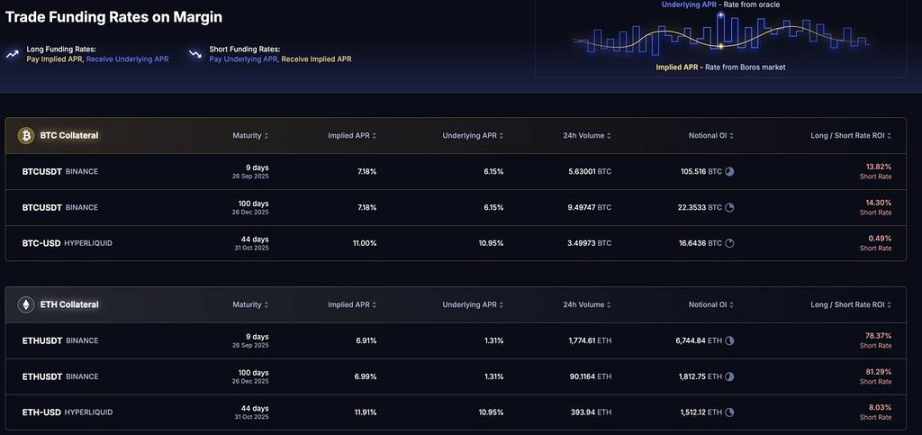This screenshot has height=435, width=922.
Task: Sort BTC Collateral table by Maturity
Action: click(250, 135)
